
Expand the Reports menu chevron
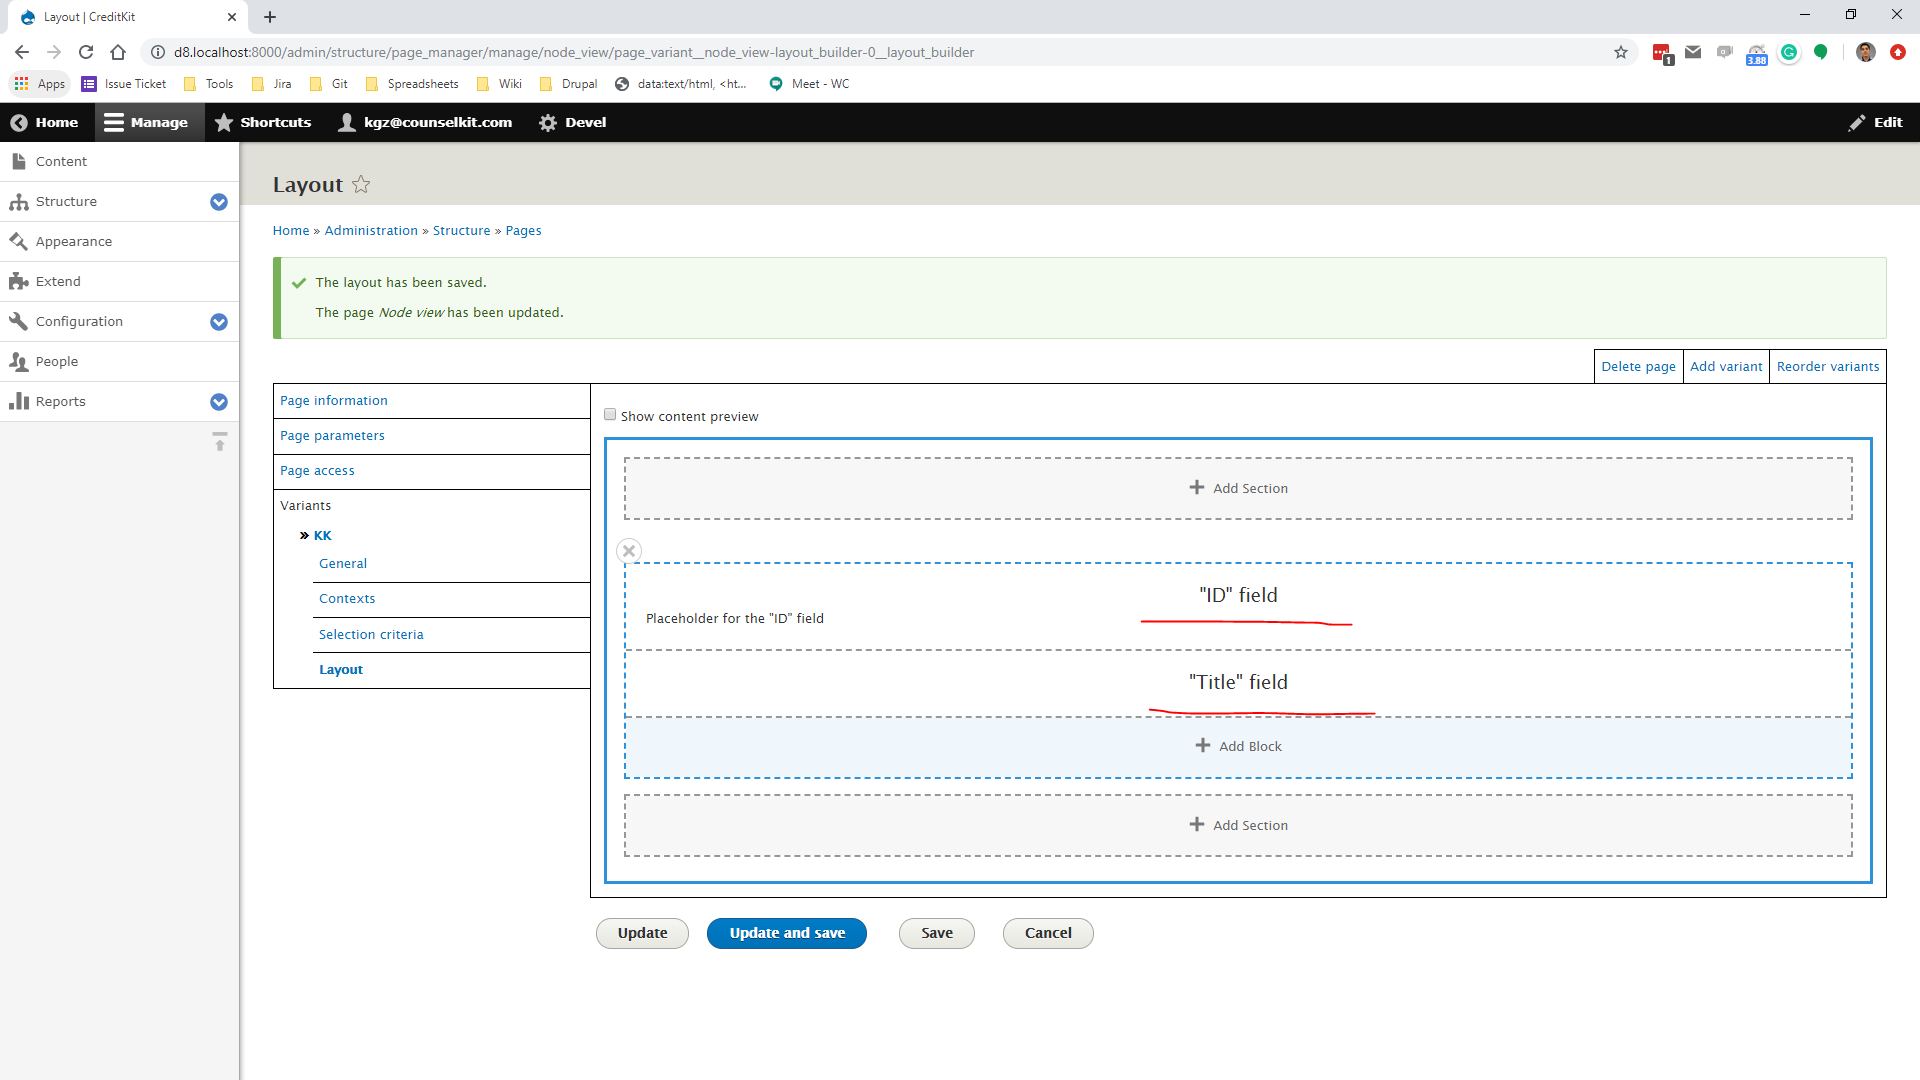point(219,401)
